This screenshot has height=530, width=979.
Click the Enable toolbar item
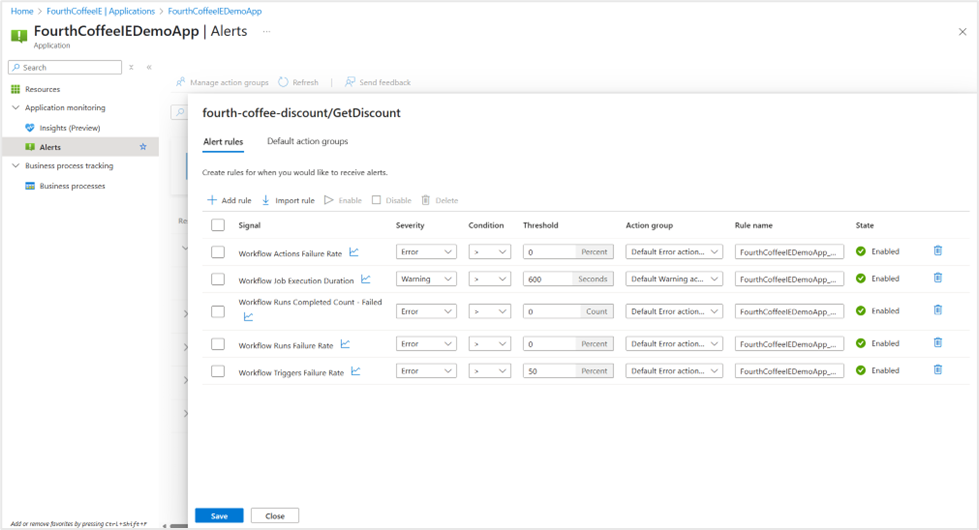pos(343,200)
